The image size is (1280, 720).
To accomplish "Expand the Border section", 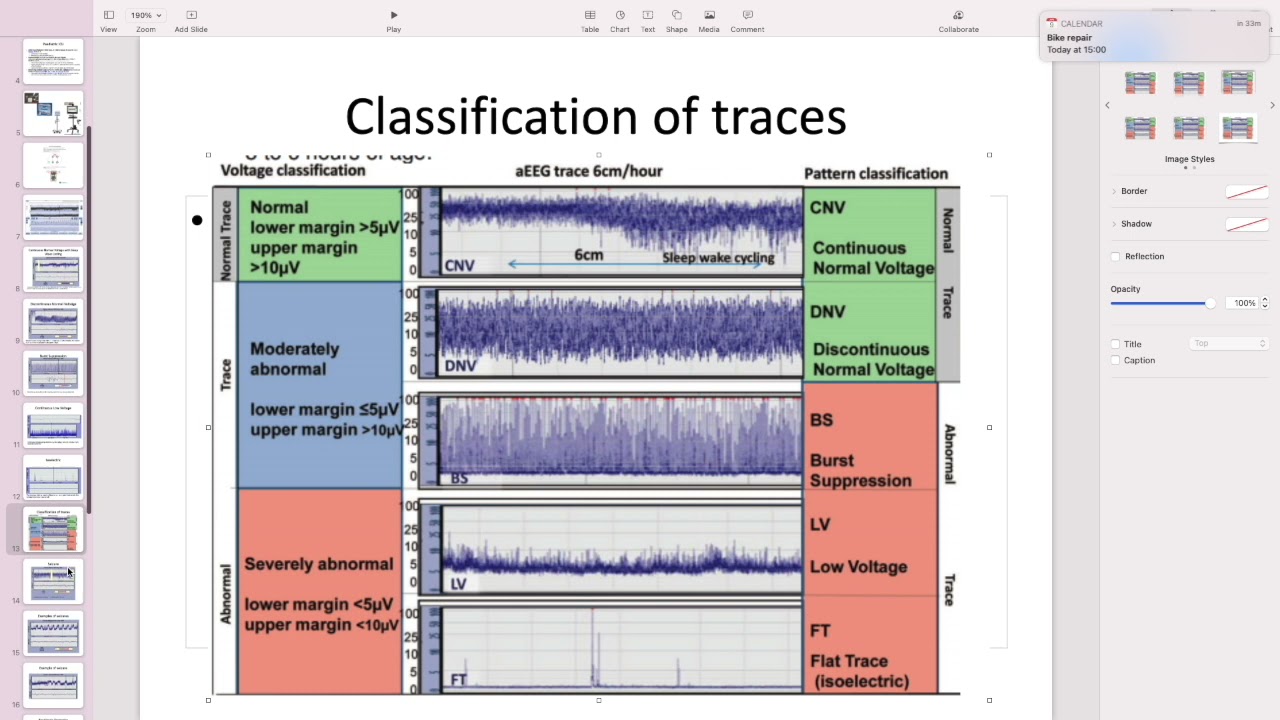I will coord(1114,191).
